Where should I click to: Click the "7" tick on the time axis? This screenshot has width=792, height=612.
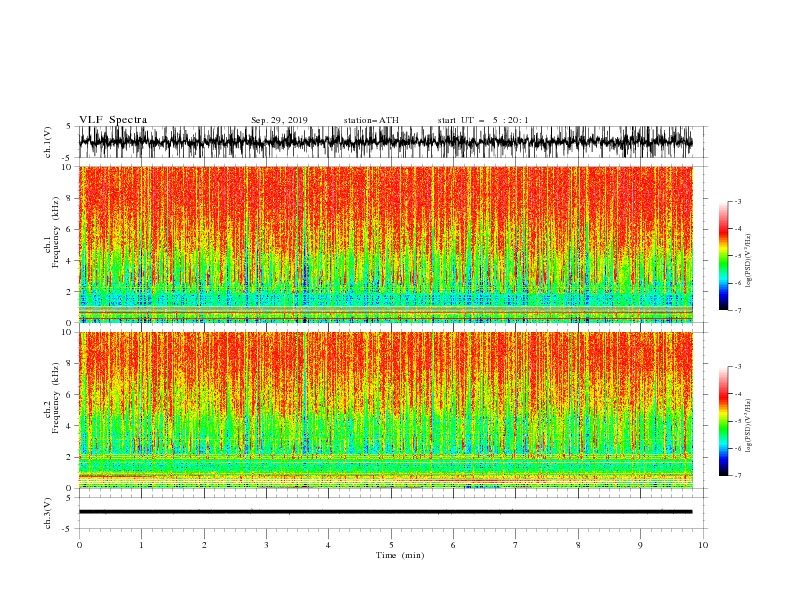tap(516, 545)
